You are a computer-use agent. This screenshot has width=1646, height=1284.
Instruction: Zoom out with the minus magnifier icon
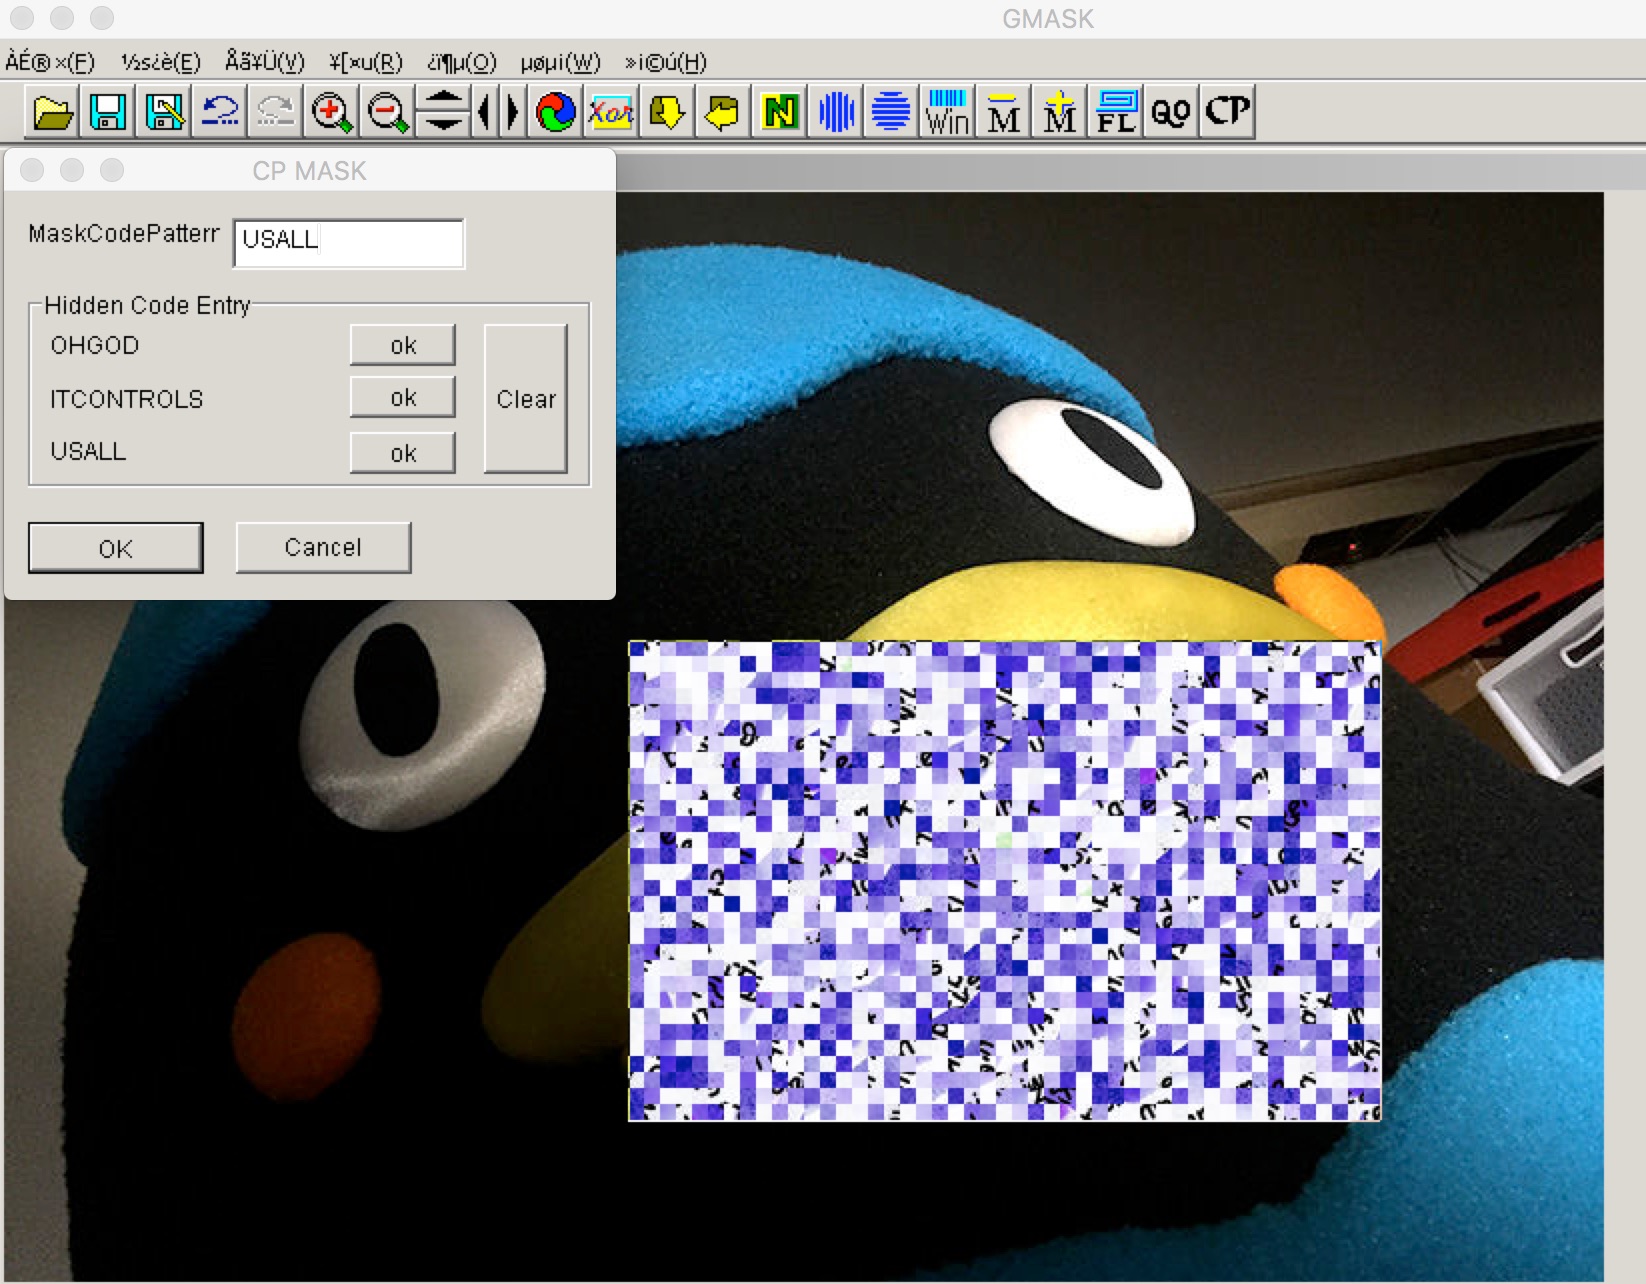pos(388,111)
